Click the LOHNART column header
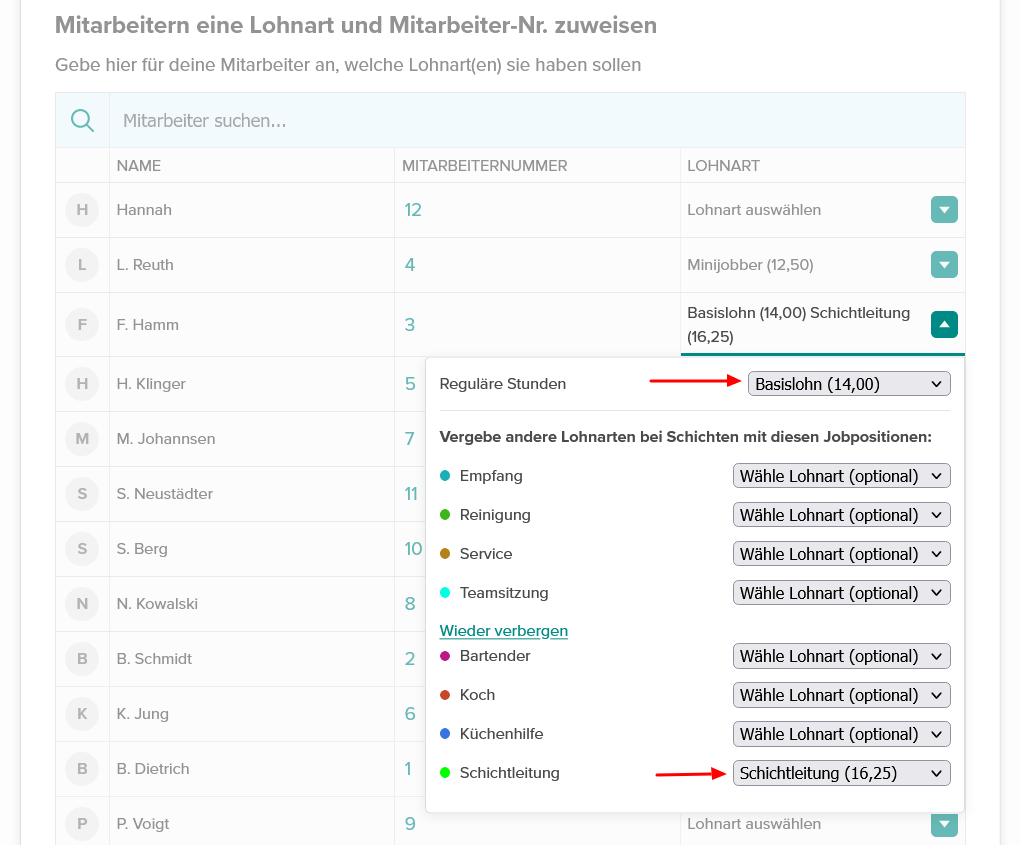The height and width of the screenshot is (845, 1020). tap(723, 166)
